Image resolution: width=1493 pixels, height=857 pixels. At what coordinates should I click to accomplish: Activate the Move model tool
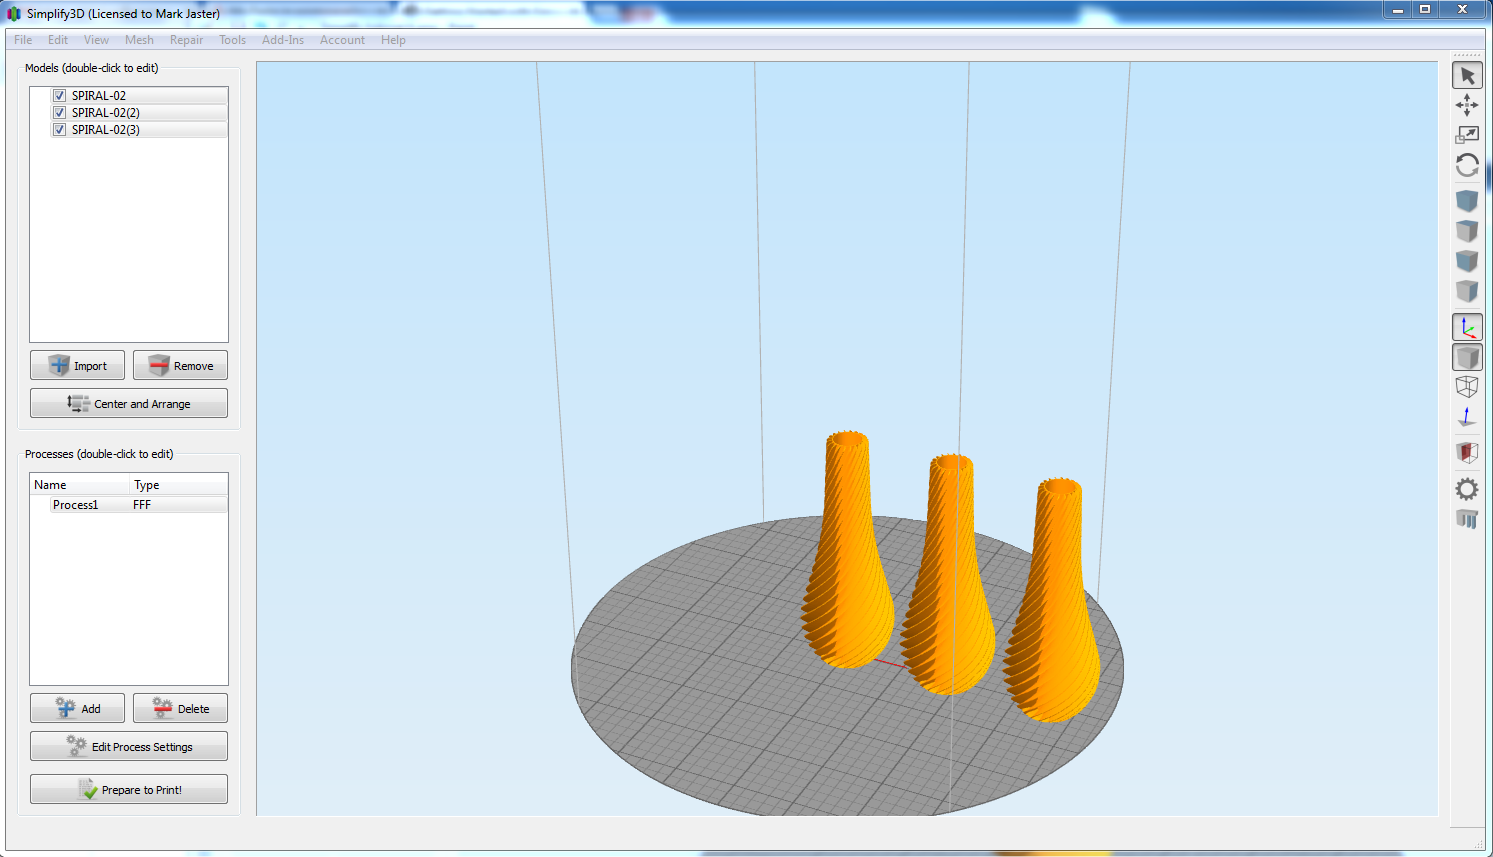coord(1466,105)
